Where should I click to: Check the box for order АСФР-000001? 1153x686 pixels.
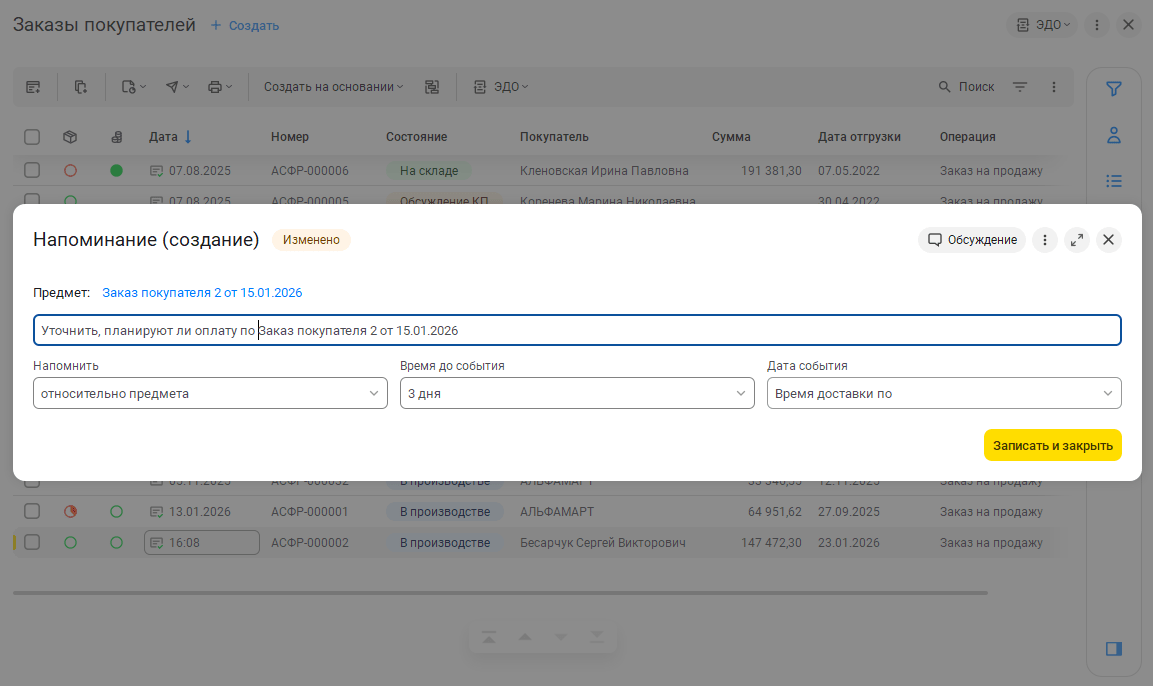point(32,512)
